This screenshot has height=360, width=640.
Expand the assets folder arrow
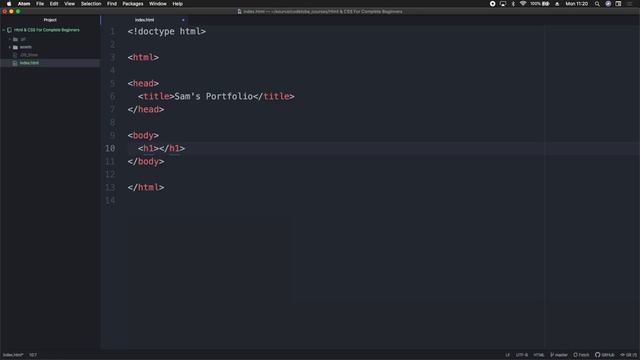tap(10, 47)
